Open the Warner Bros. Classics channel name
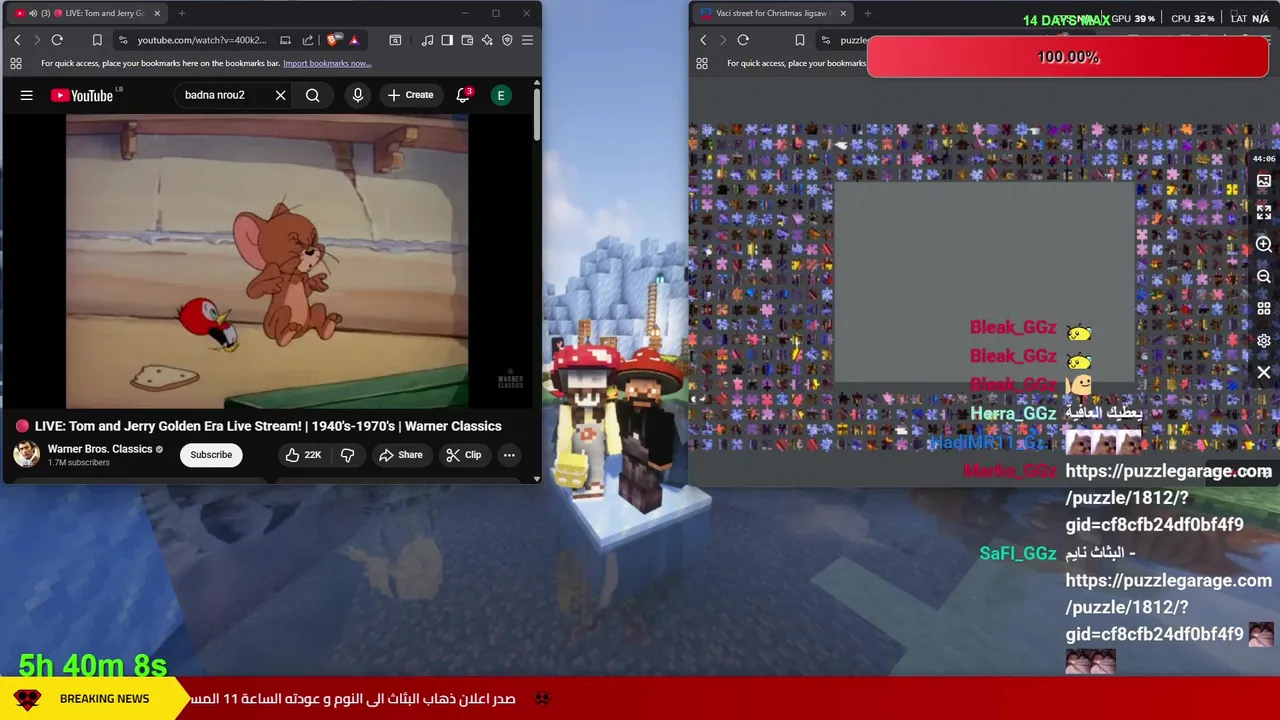Image resolution: width=1280 pixels, height=720 pixels. click(100, 449)
